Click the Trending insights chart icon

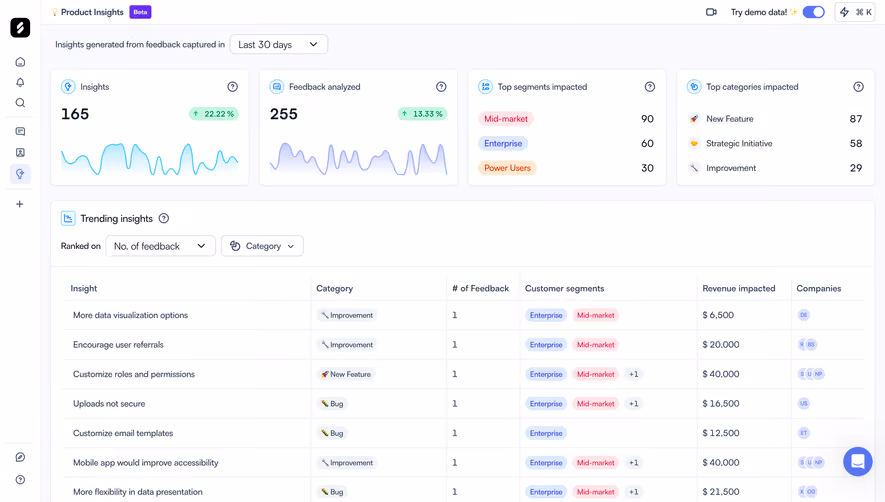point(68,219)
